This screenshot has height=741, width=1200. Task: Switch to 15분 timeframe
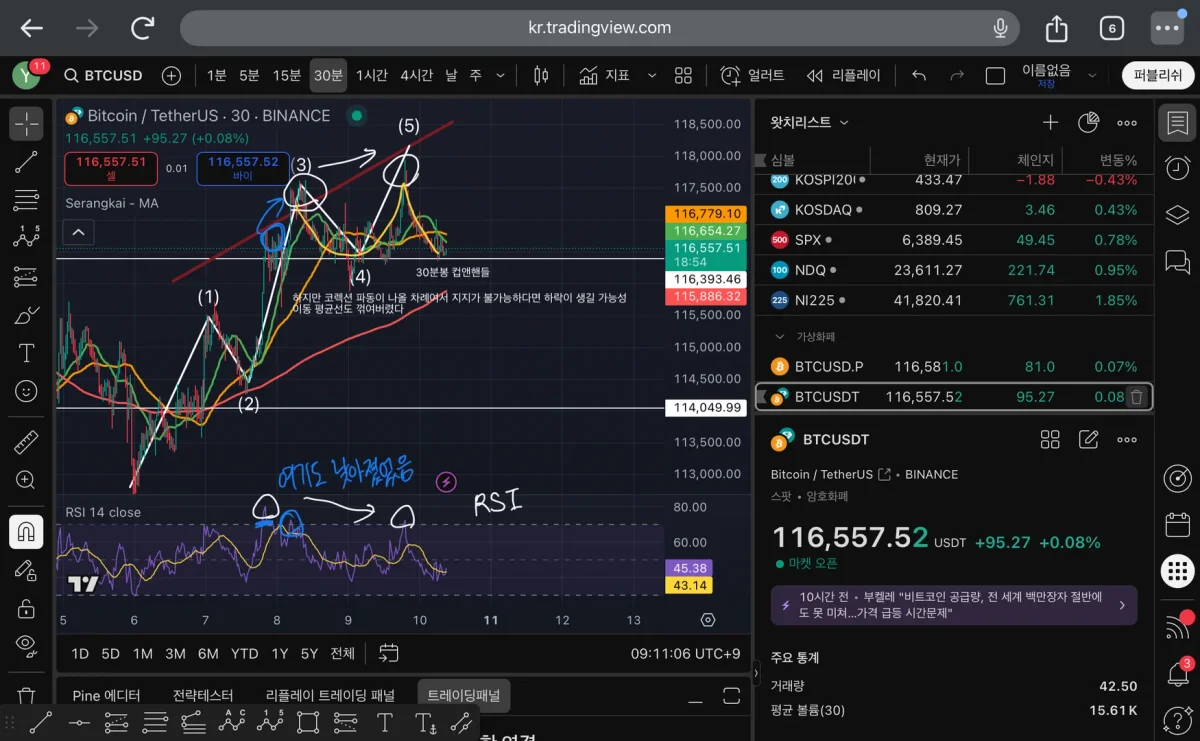[287, 75]
